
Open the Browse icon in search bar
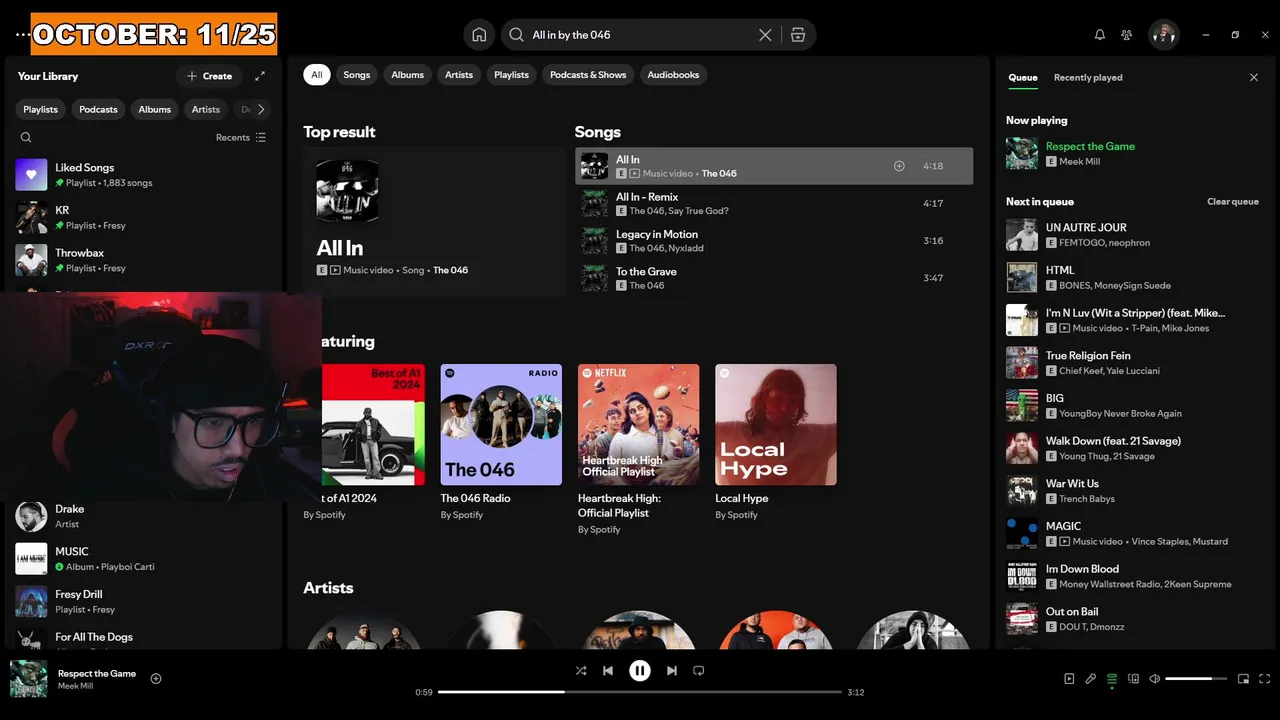coord(798,35)
